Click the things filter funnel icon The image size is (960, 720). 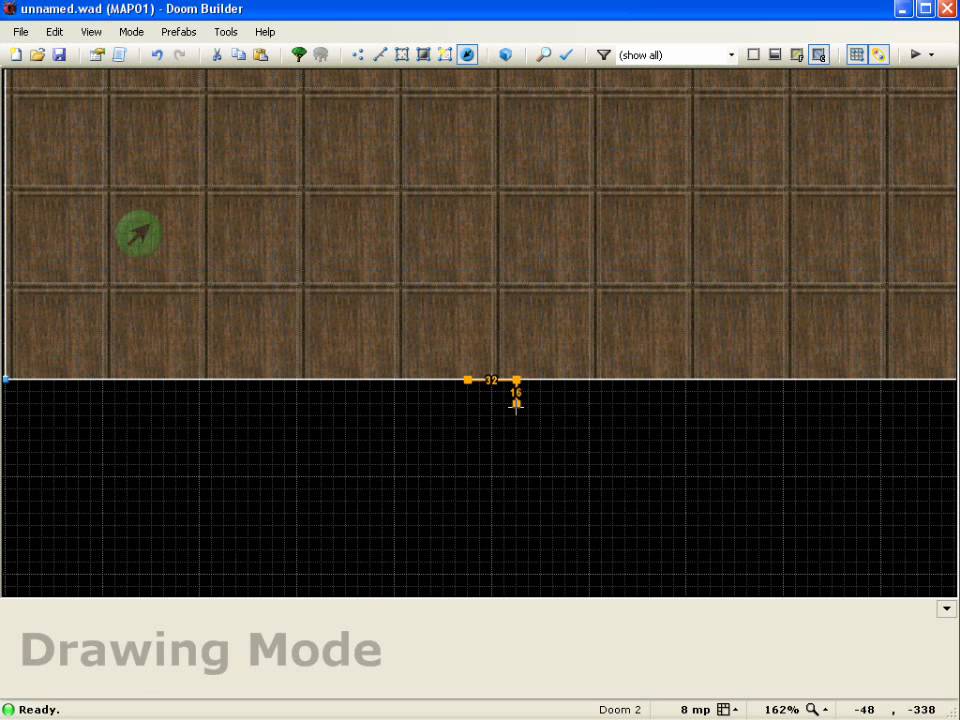tap(604, 54)
